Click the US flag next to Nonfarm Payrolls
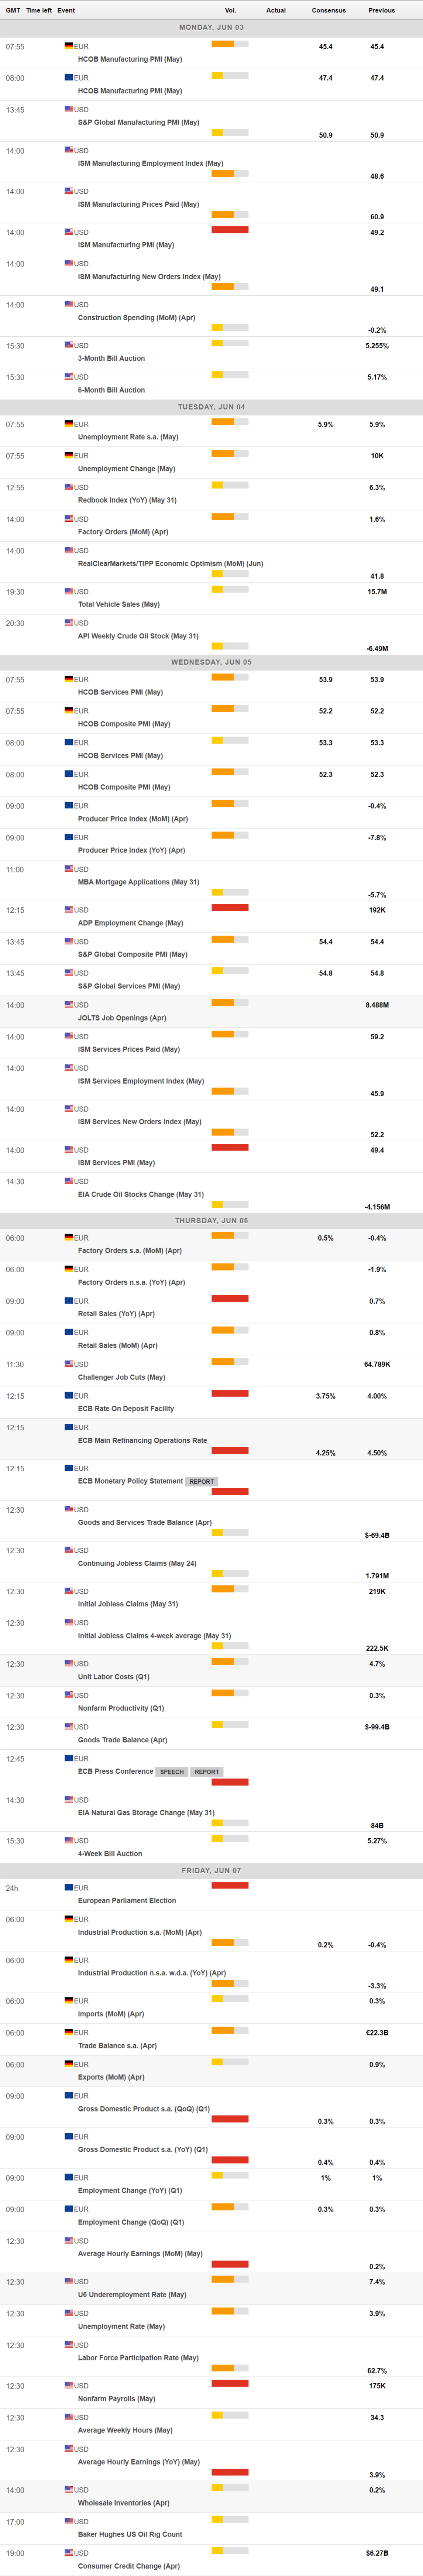The image size is (423, 2576). (x=69, y=2385)
